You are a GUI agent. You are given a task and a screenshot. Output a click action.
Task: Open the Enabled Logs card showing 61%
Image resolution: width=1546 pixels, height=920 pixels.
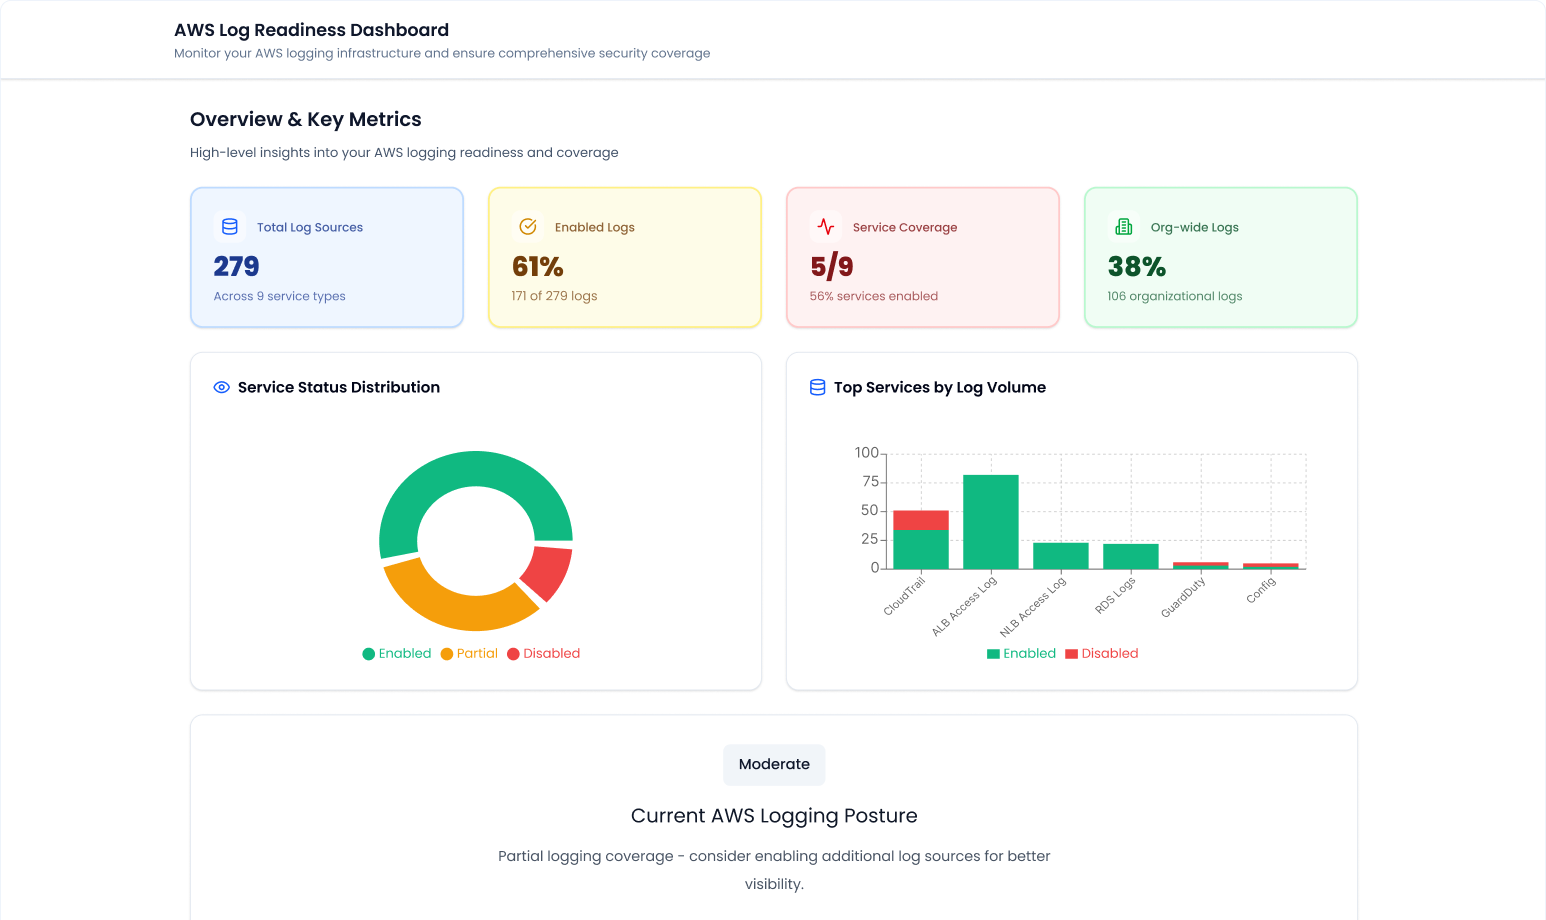624,257
